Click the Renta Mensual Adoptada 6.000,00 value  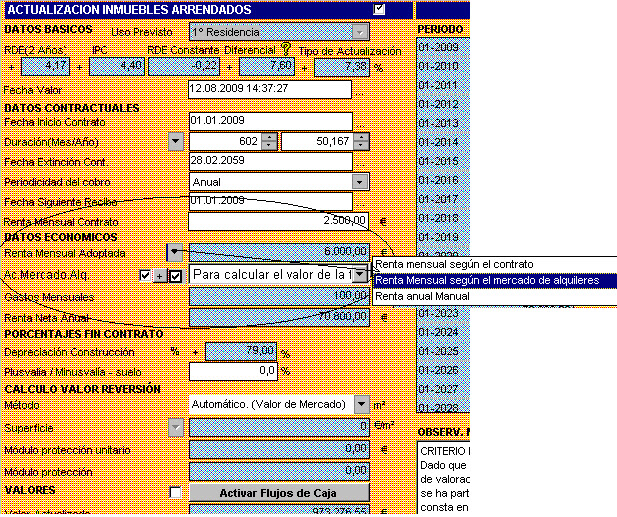279,253
